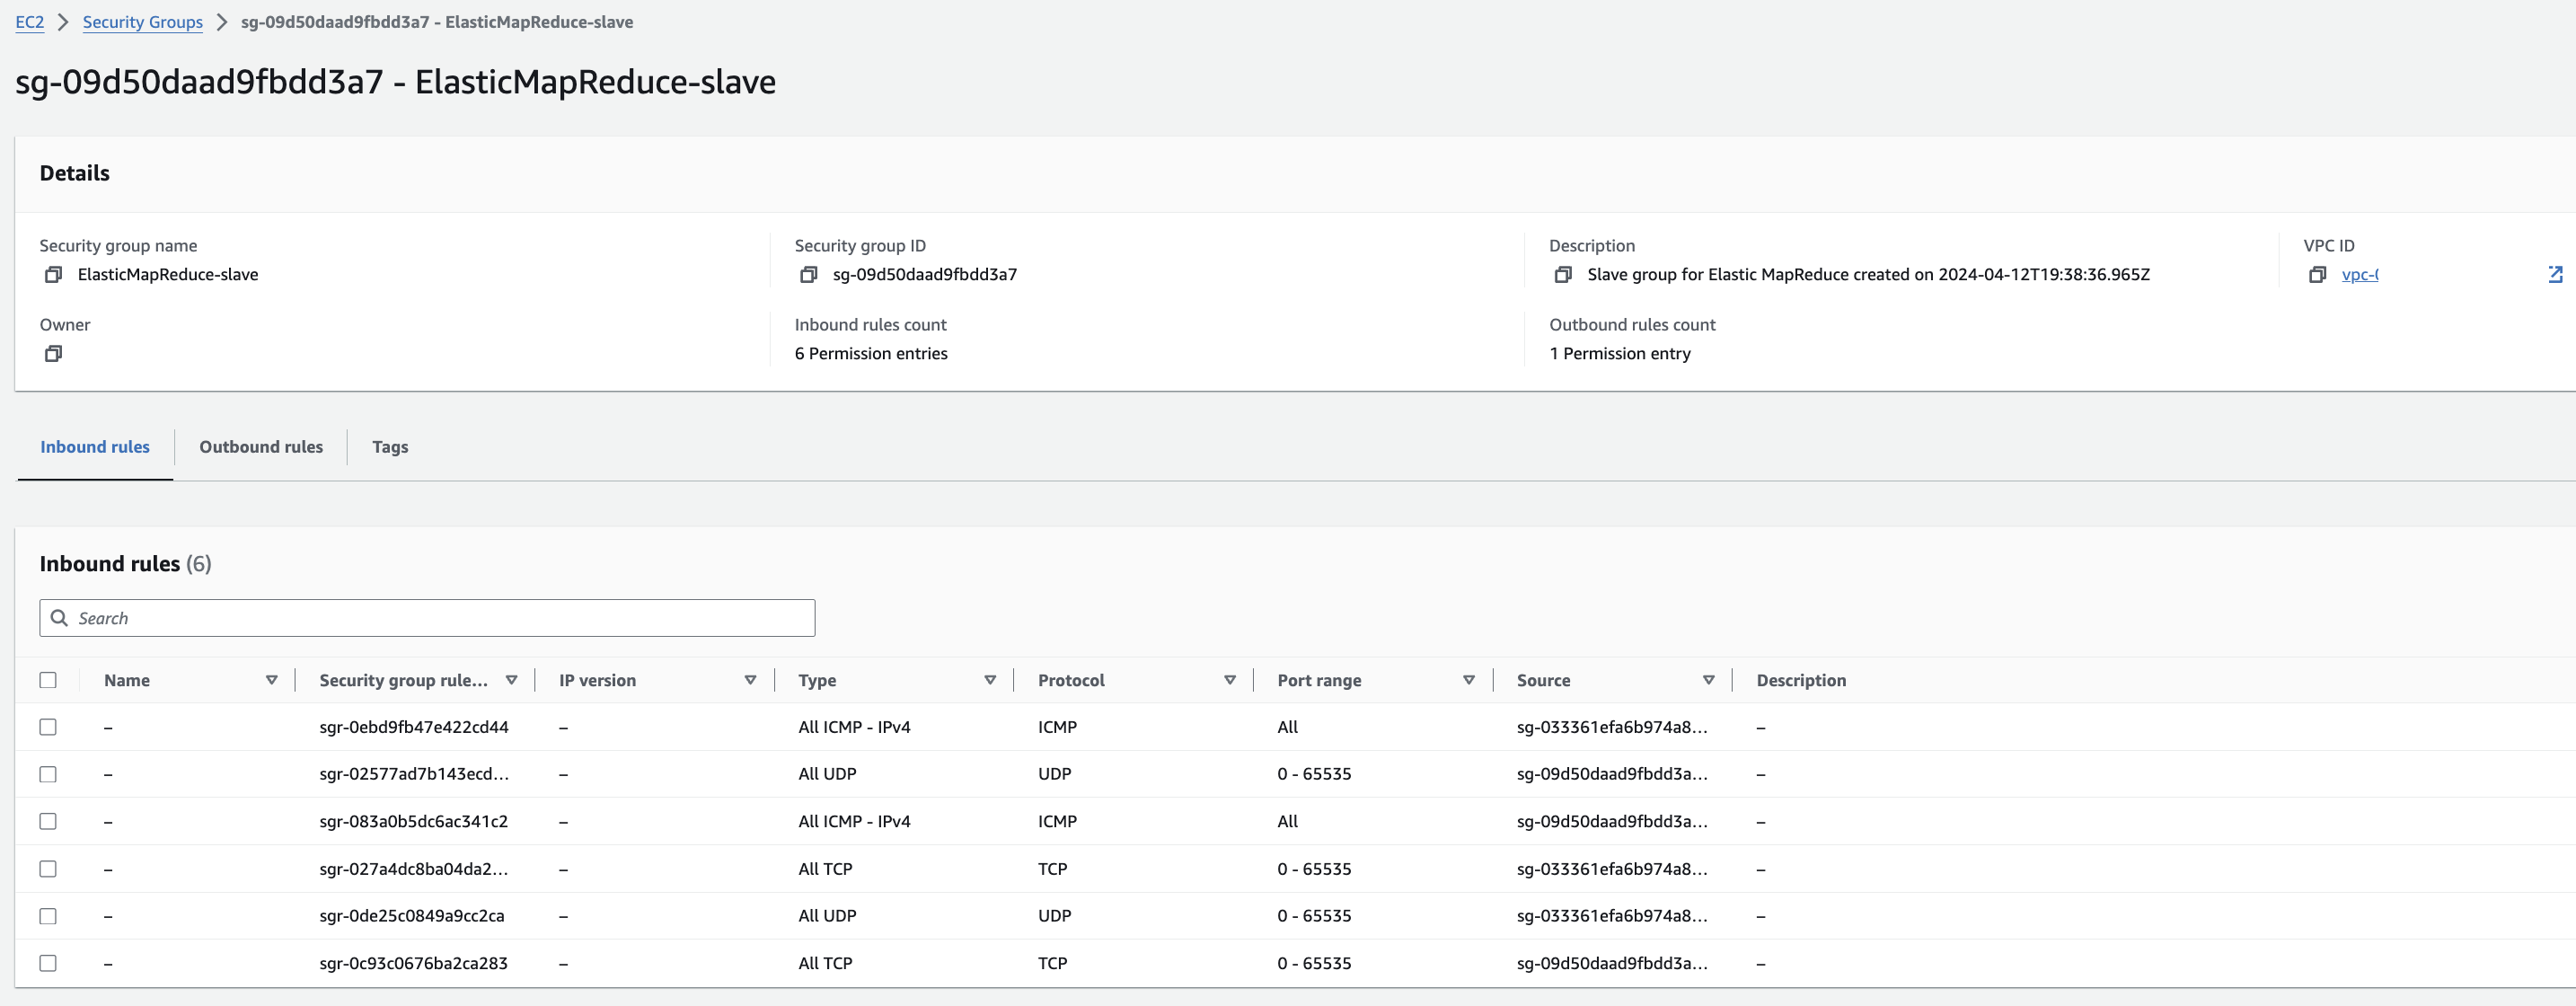Click the search magnifier icon
Image resolution: width=2576 pixels, height=1006 pixels.
point(59,618)
